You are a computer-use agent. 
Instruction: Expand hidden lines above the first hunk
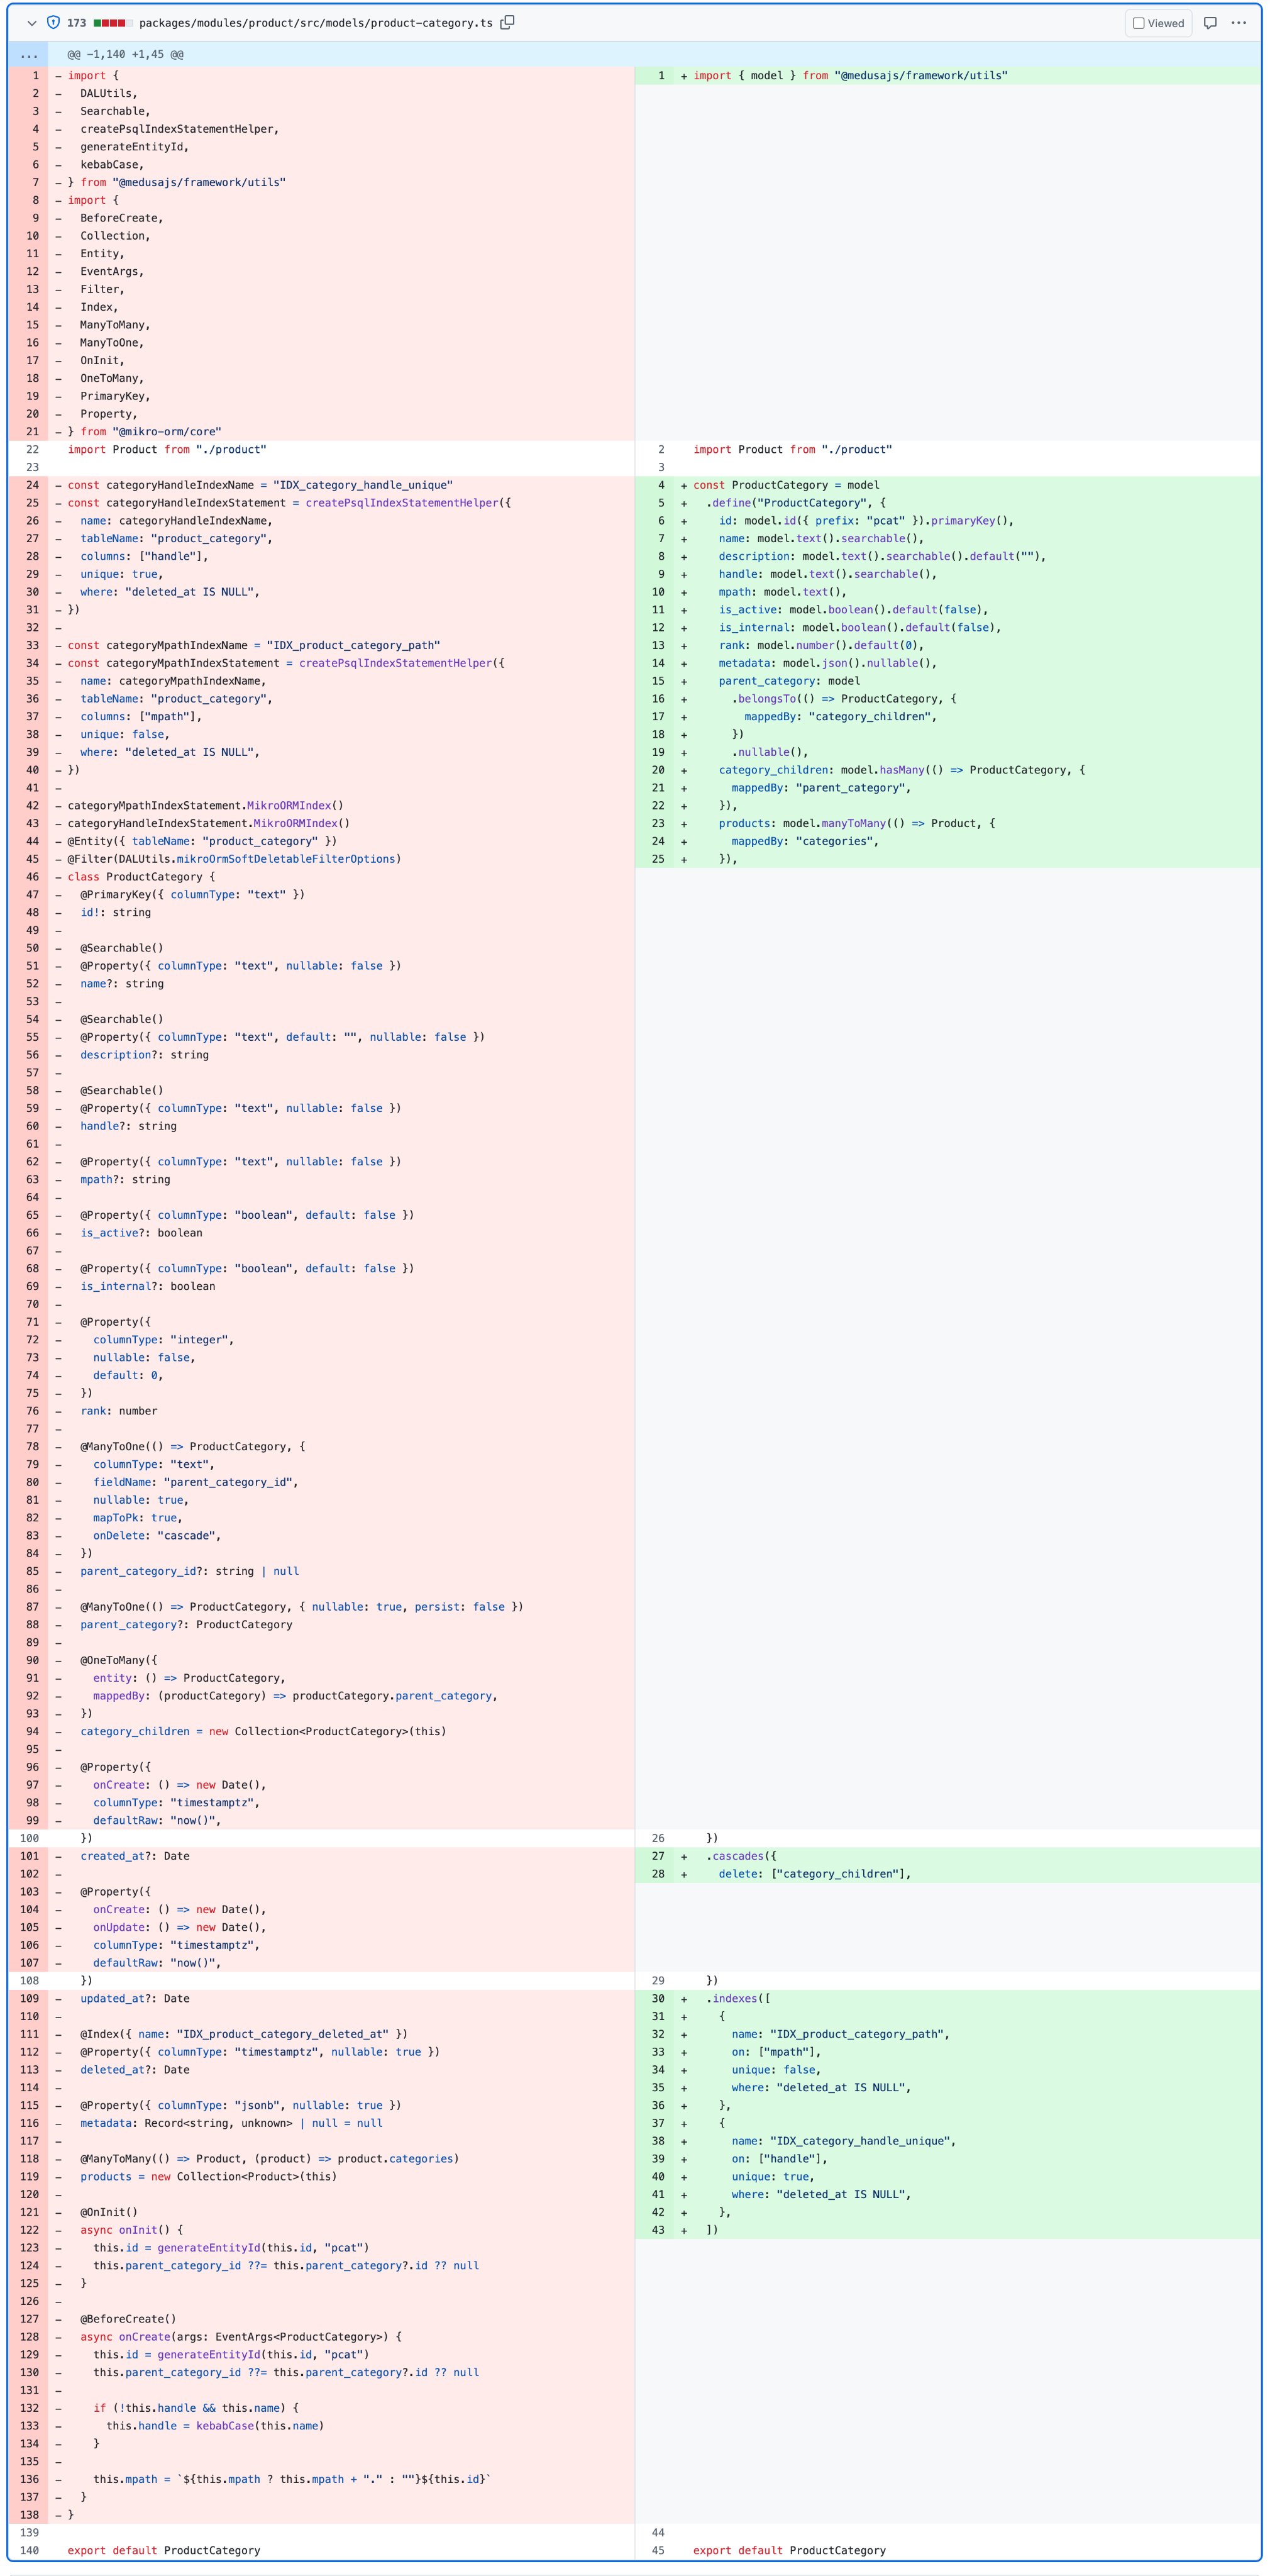[x=29, y=55]
